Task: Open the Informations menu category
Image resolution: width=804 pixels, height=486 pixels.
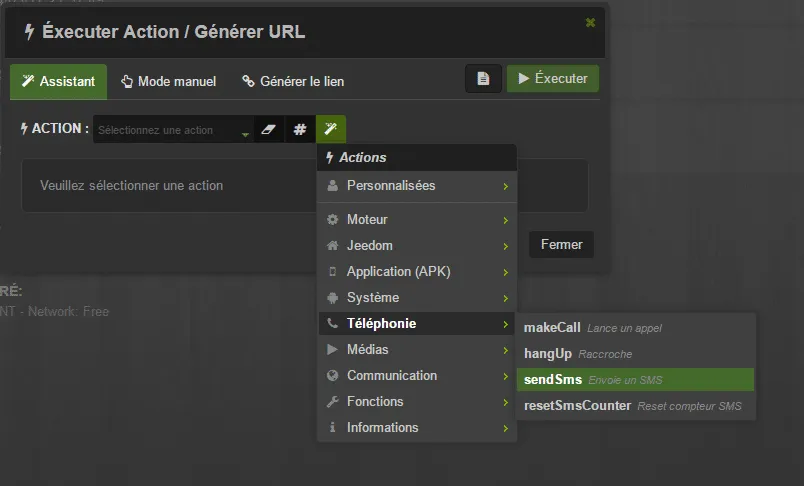Action: [x=416, y=428]
